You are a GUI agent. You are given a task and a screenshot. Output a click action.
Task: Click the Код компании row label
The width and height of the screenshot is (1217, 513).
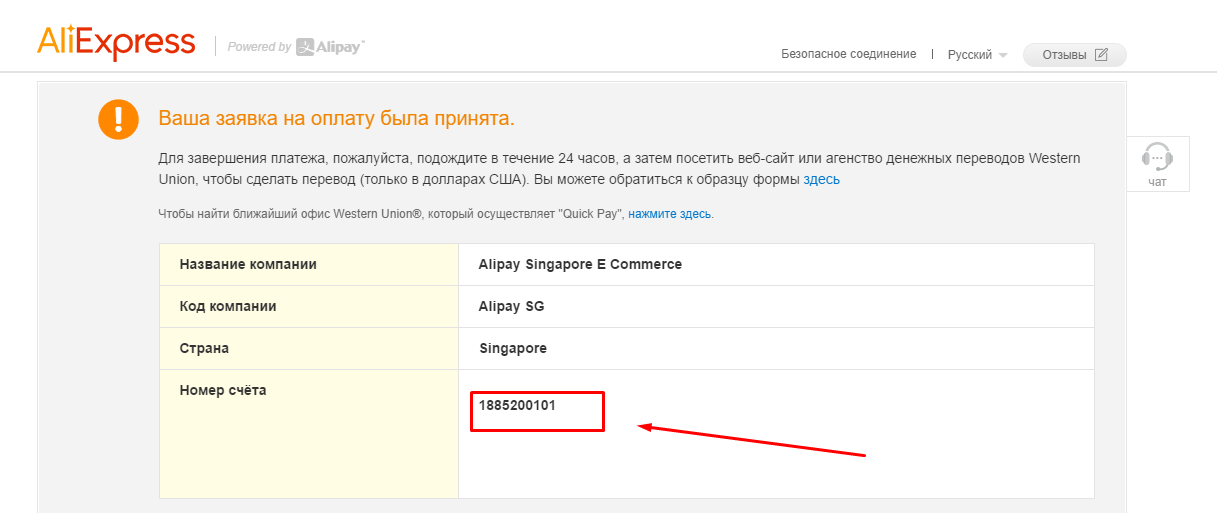[x=228, y=307]
